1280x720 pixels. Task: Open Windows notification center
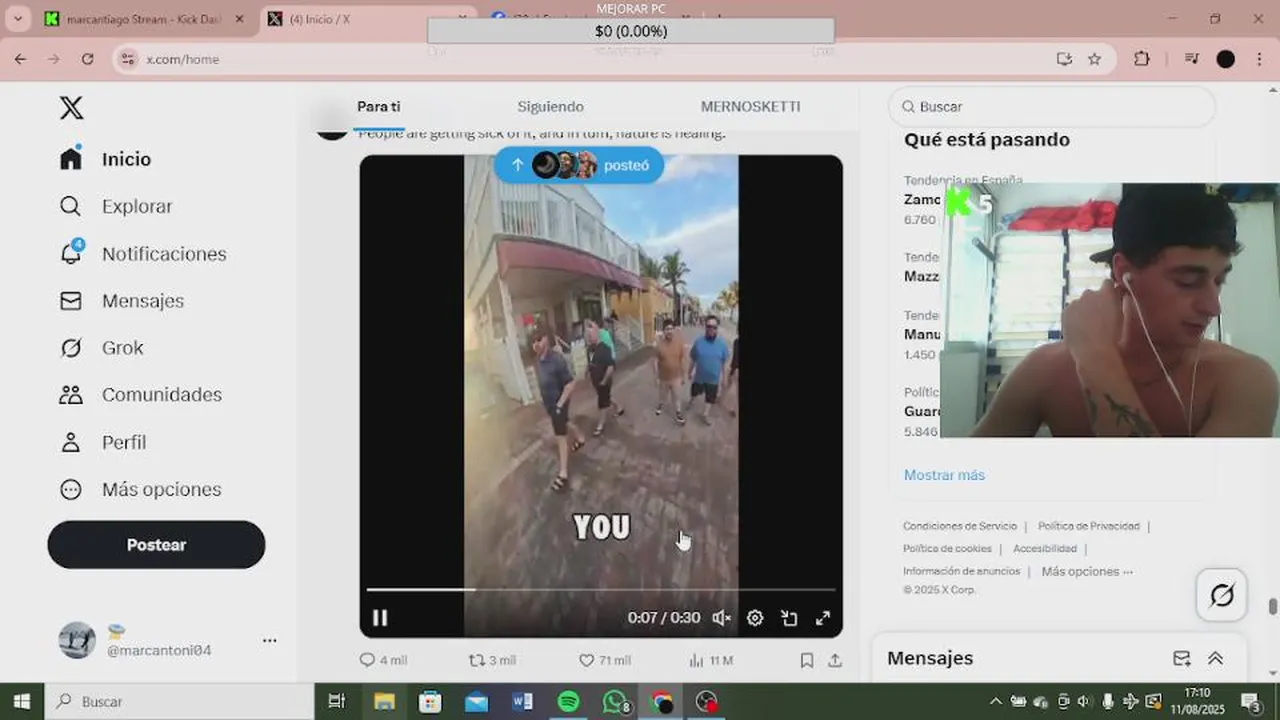tap(1251, 701)
